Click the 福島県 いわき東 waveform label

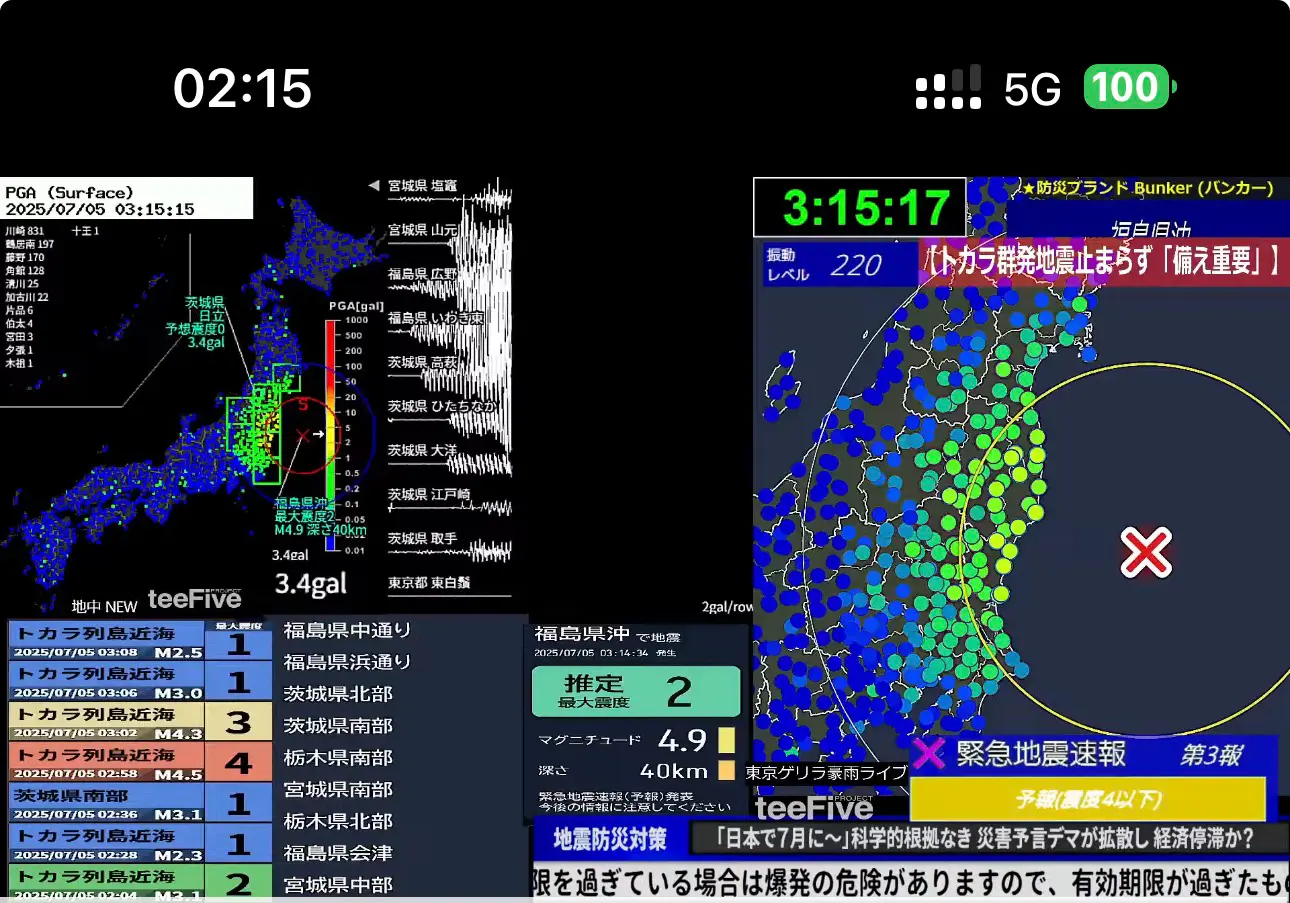(x=436, y=318)
